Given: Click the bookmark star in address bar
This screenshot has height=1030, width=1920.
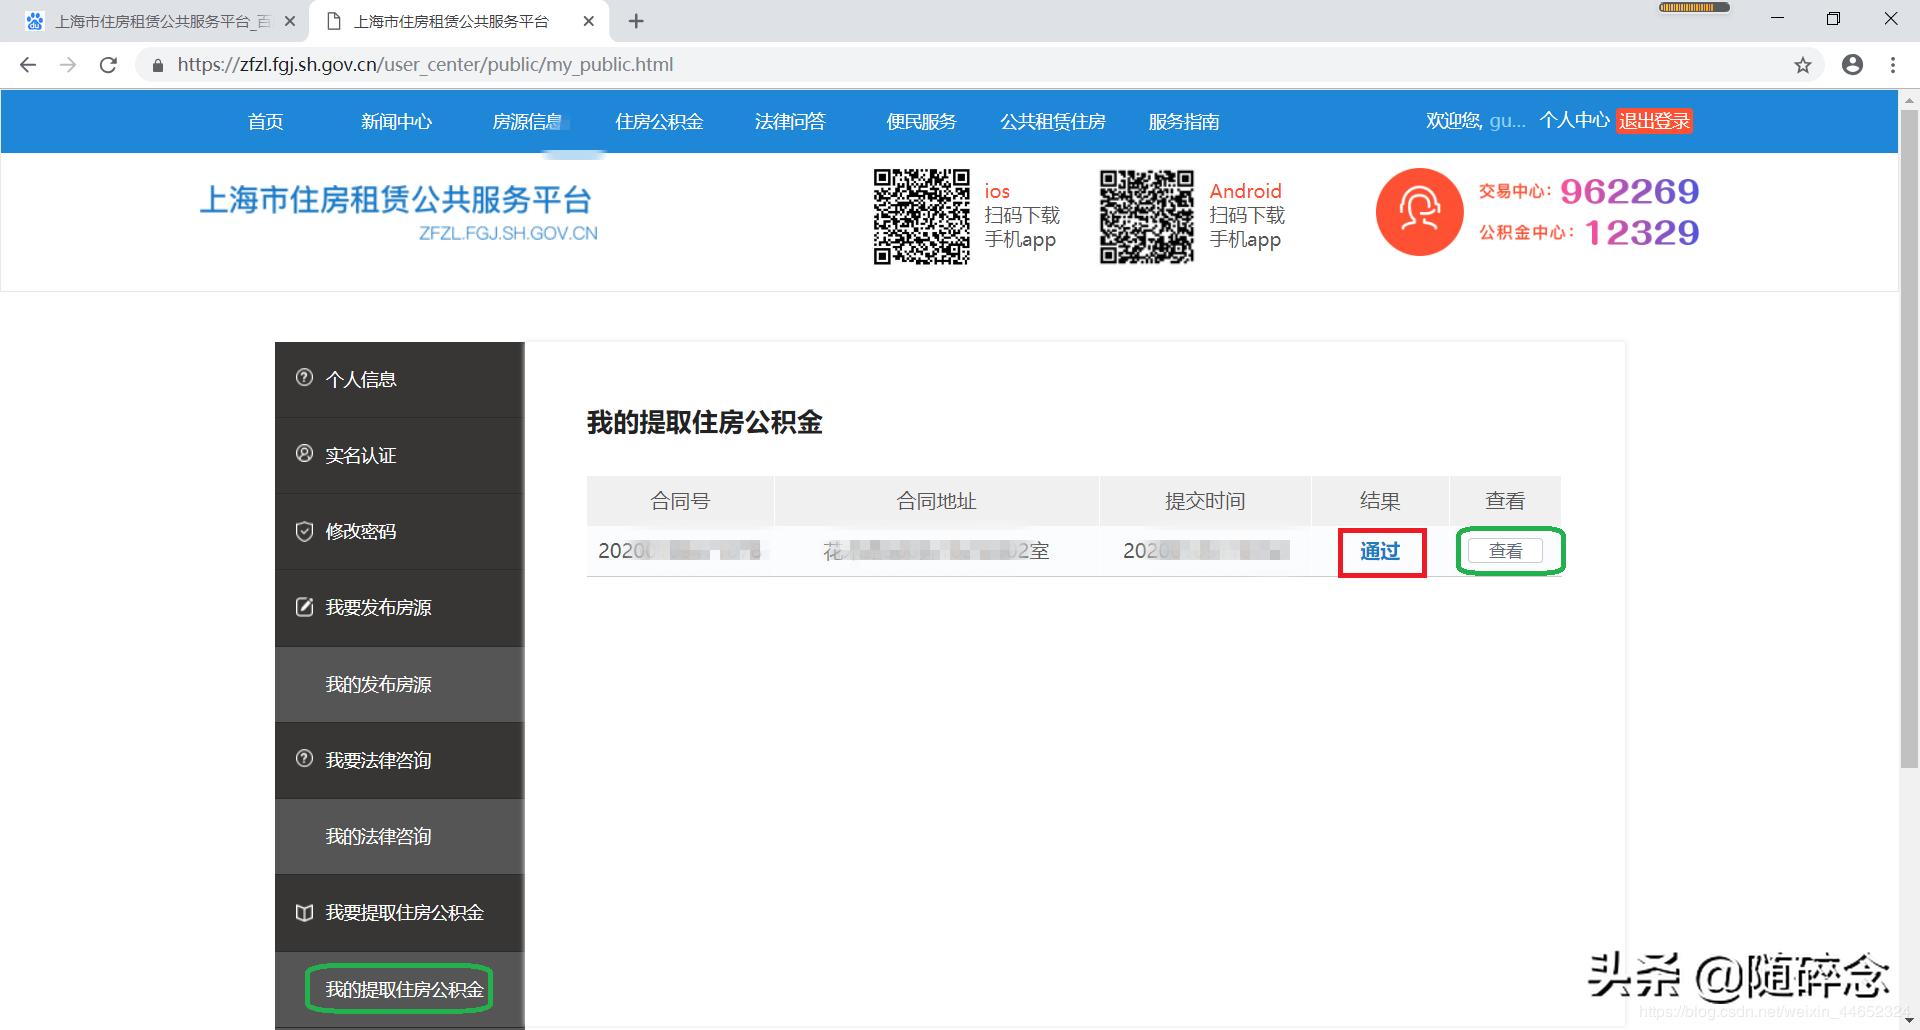Looking at the screenshot, I should [1804, 64].
